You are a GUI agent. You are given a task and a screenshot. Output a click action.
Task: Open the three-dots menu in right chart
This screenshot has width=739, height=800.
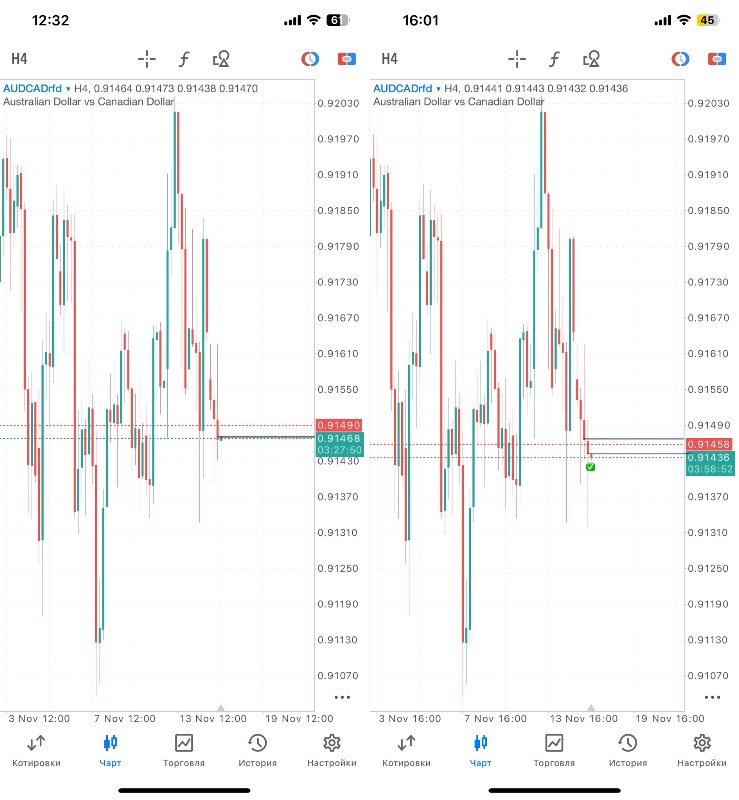point(712,697)
